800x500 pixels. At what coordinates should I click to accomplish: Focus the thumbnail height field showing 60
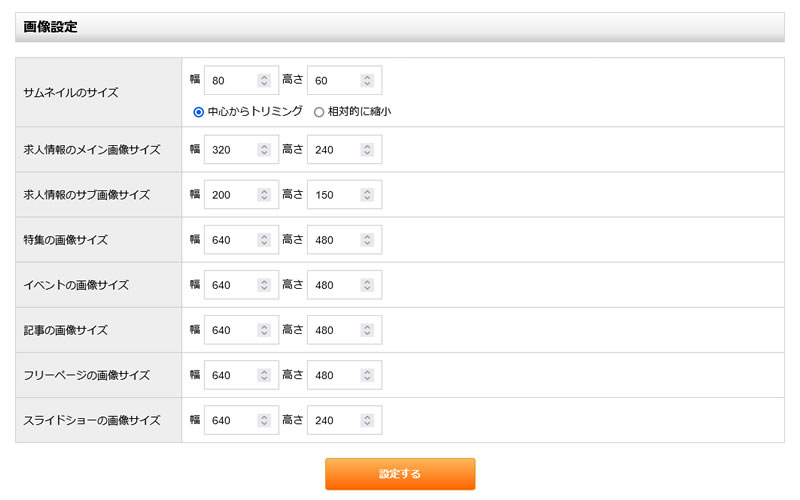334,80
